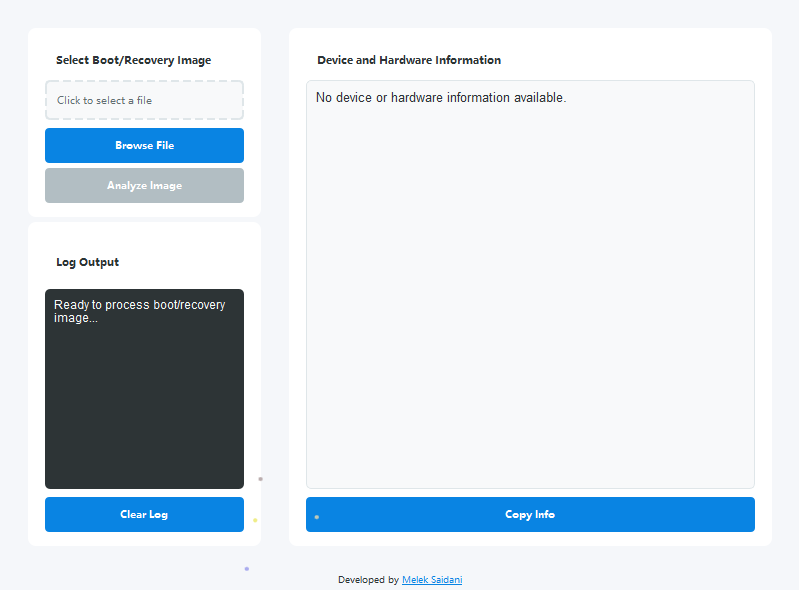Click 'No device or hardware information available.' text
The height and width of the screenshot is (590, 799).
click(x=441, y=98)
